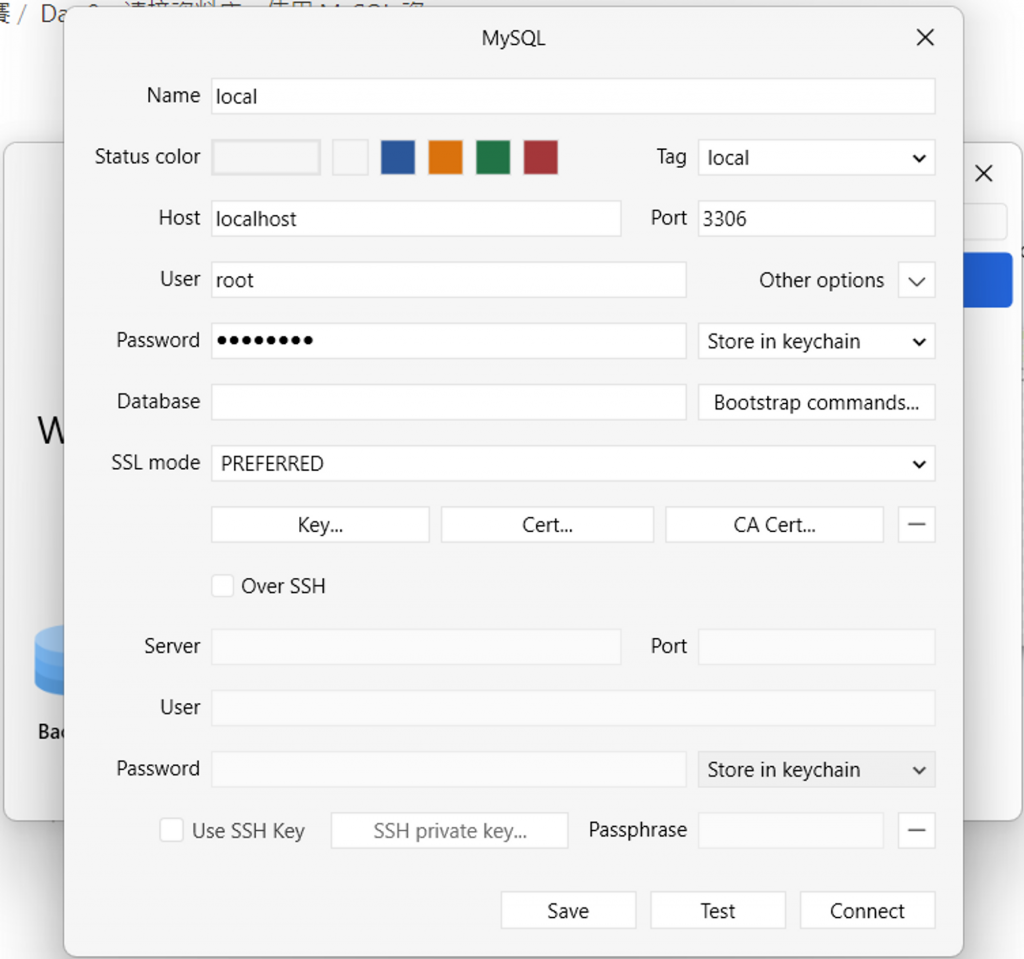Pick the green status color swatch
1024x959 pixels.
[x=493, y=157]
